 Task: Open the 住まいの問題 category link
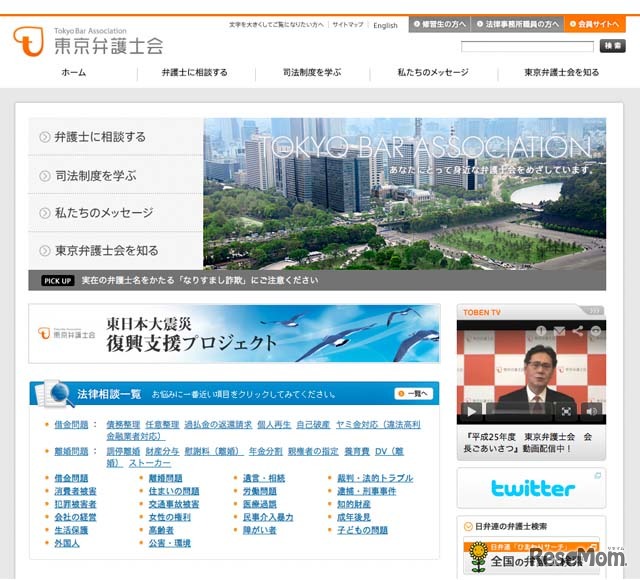click(x=174, y=491)
